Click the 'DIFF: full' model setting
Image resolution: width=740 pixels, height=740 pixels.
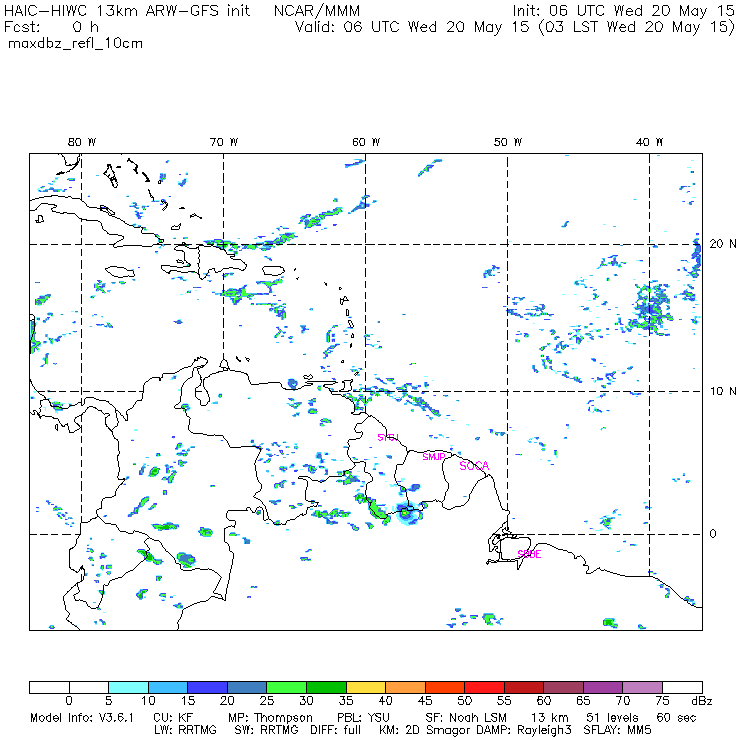click(x=336, y=730)
